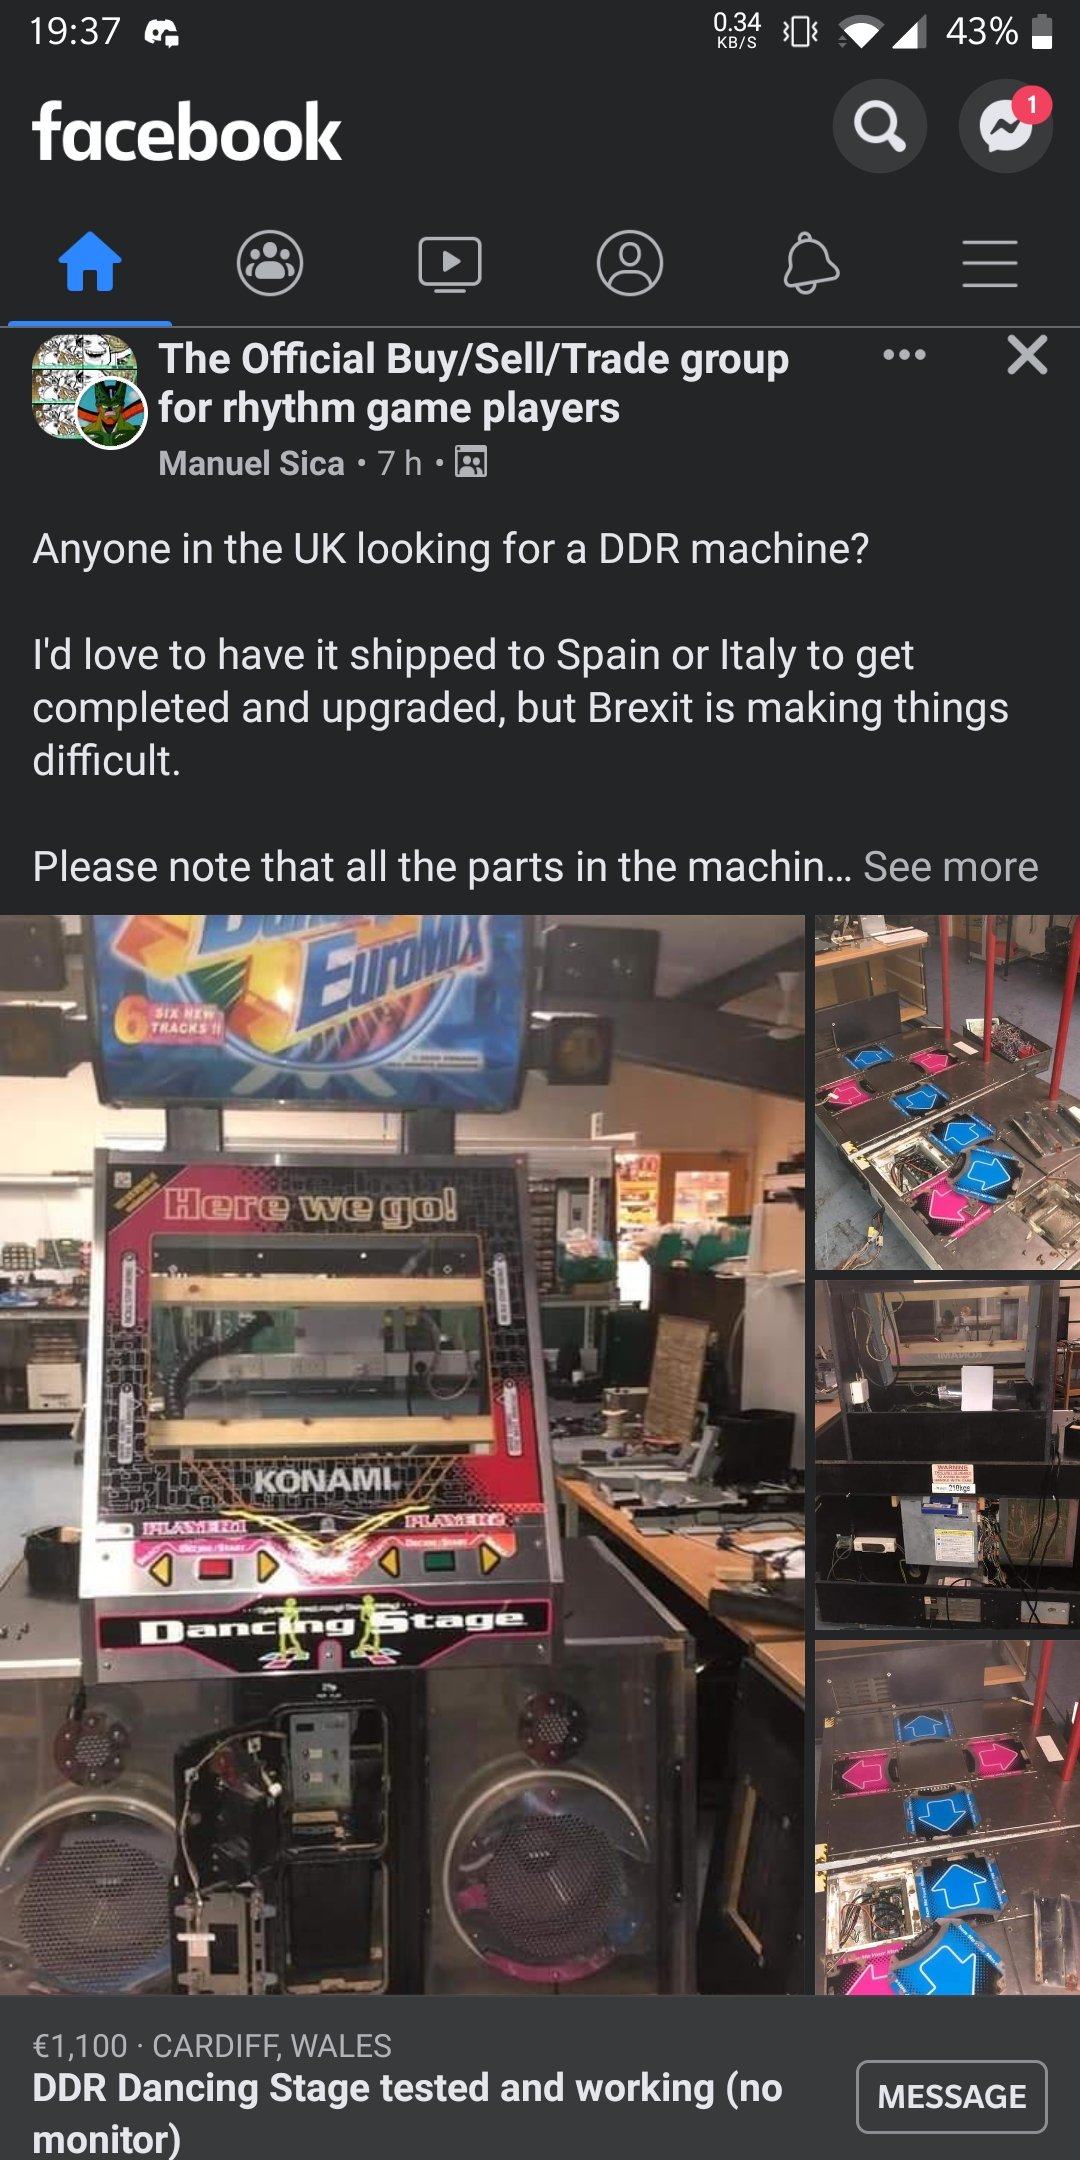Open Manuel Sica's profile name

(252, 463)
